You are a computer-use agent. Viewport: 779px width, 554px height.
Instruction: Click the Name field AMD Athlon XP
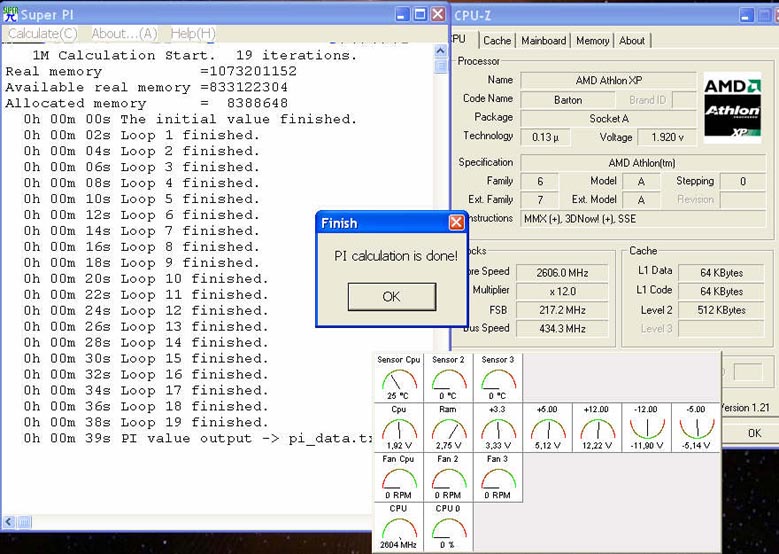[609, 80]
